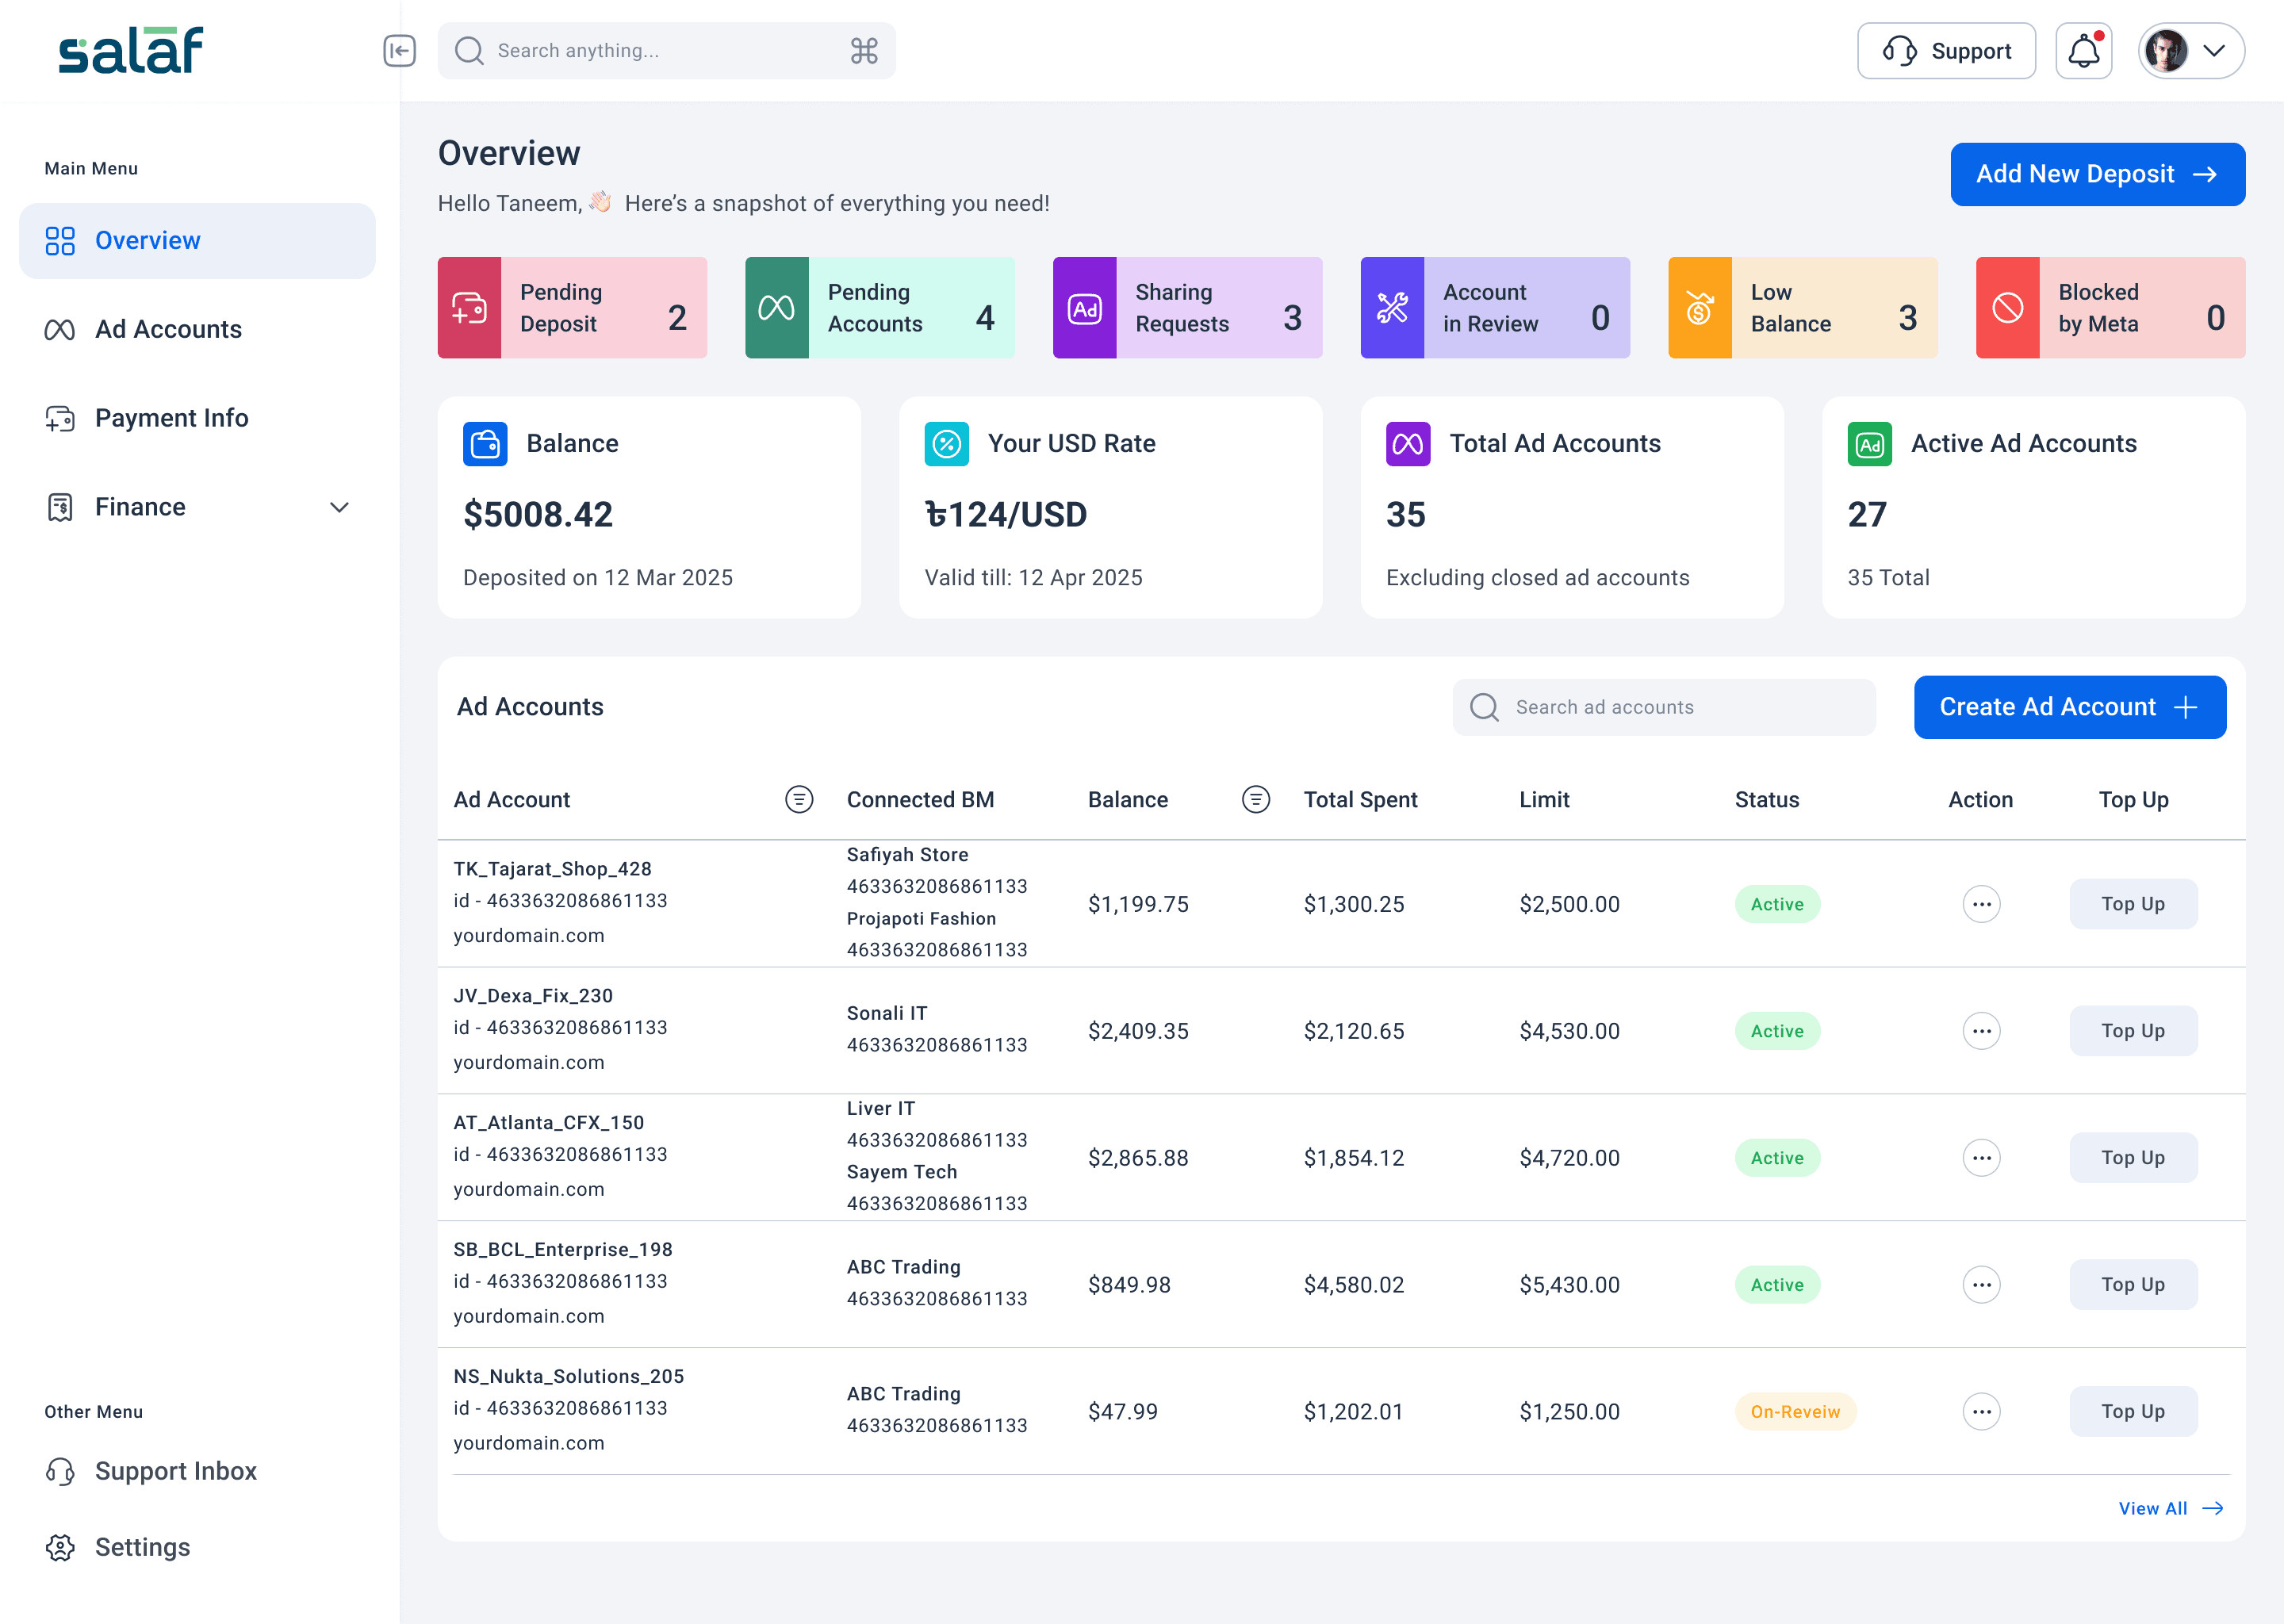Image resolution: width=2284 pixels, height=1624 pixels.
Task: Expand the Finance menu chevron
Action: point(340,507)
